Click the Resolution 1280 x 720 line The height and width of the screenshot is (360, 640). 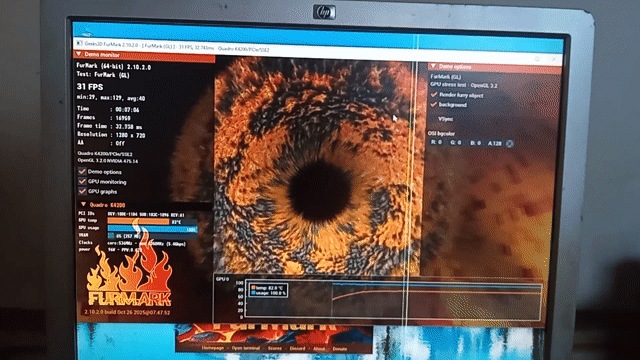pyautogui.click(x=111, y=135)
